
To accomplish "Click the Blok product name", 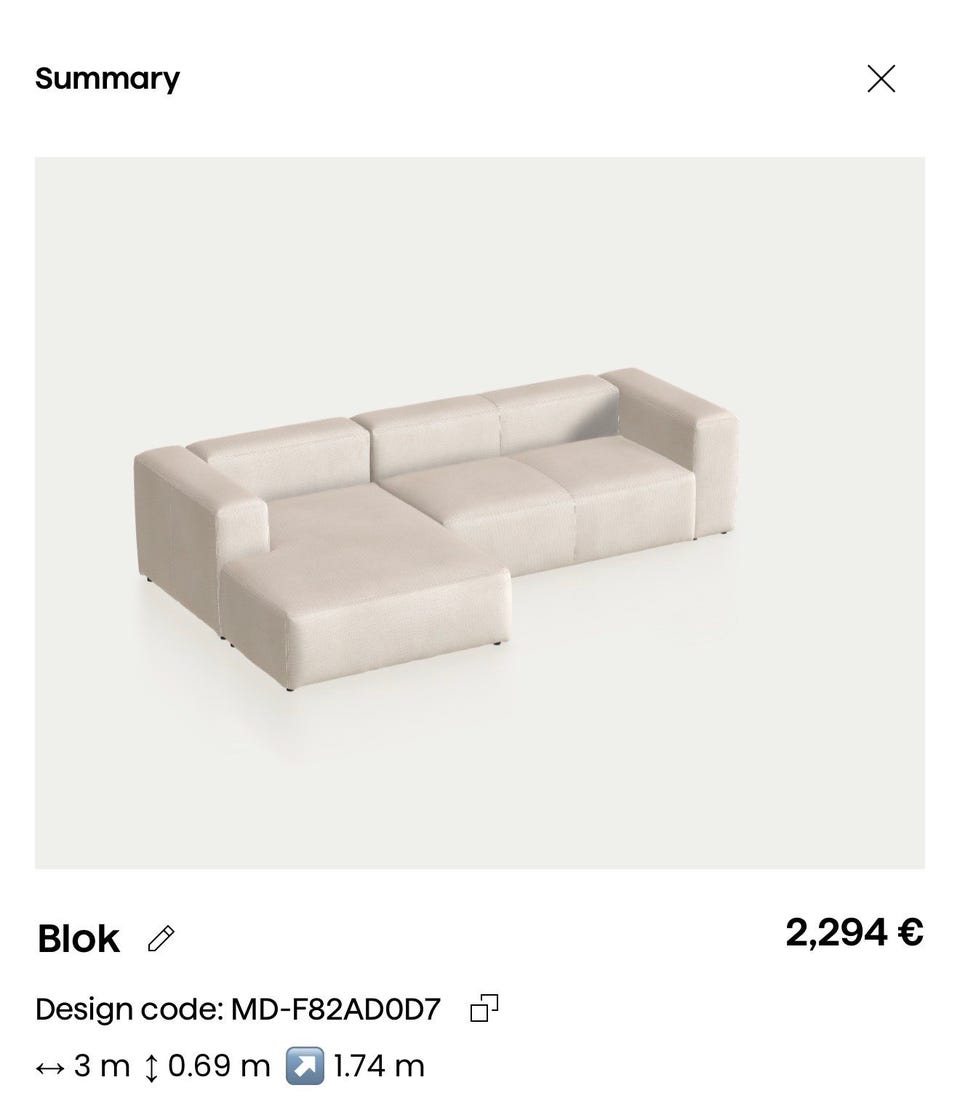I will pyautogui.click(x=79, y=939).
